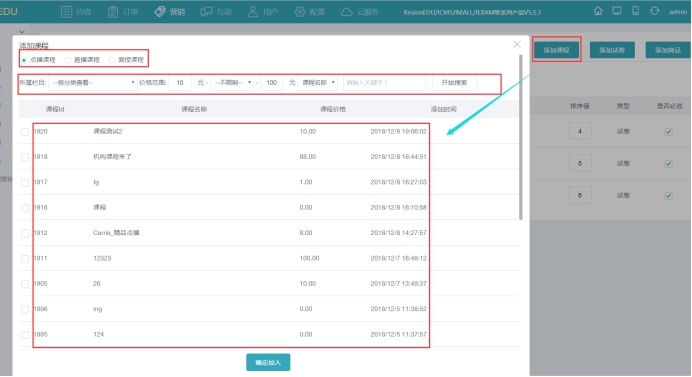The height and width of the screenshot is (377, 692).
Task: Click the keyword search input box
Action: pos(384,83)
